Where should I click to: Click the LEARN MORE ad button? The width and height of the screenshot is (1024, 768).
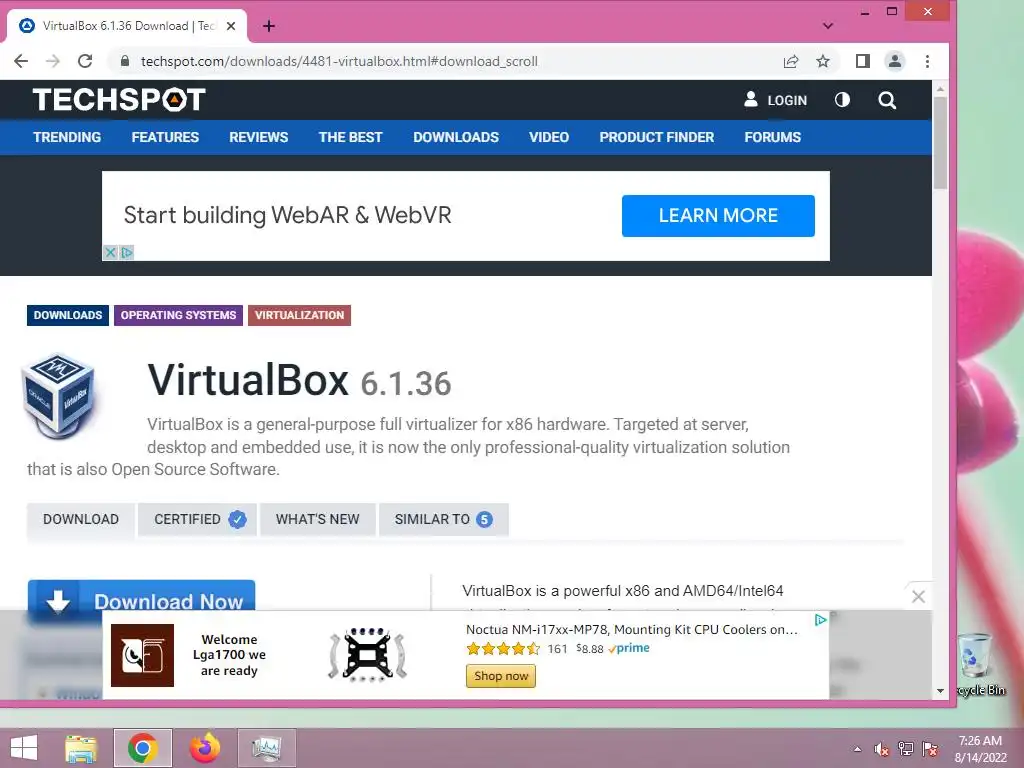[x=718, y=216]
